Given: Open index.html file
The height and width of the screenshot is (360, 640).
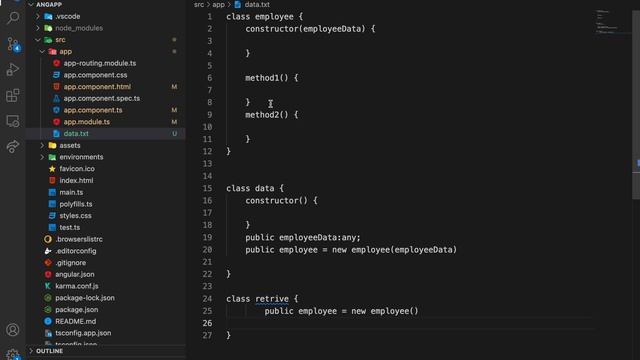Looking at the screenshot, I should pyautogui.click(x=76, y=180).
